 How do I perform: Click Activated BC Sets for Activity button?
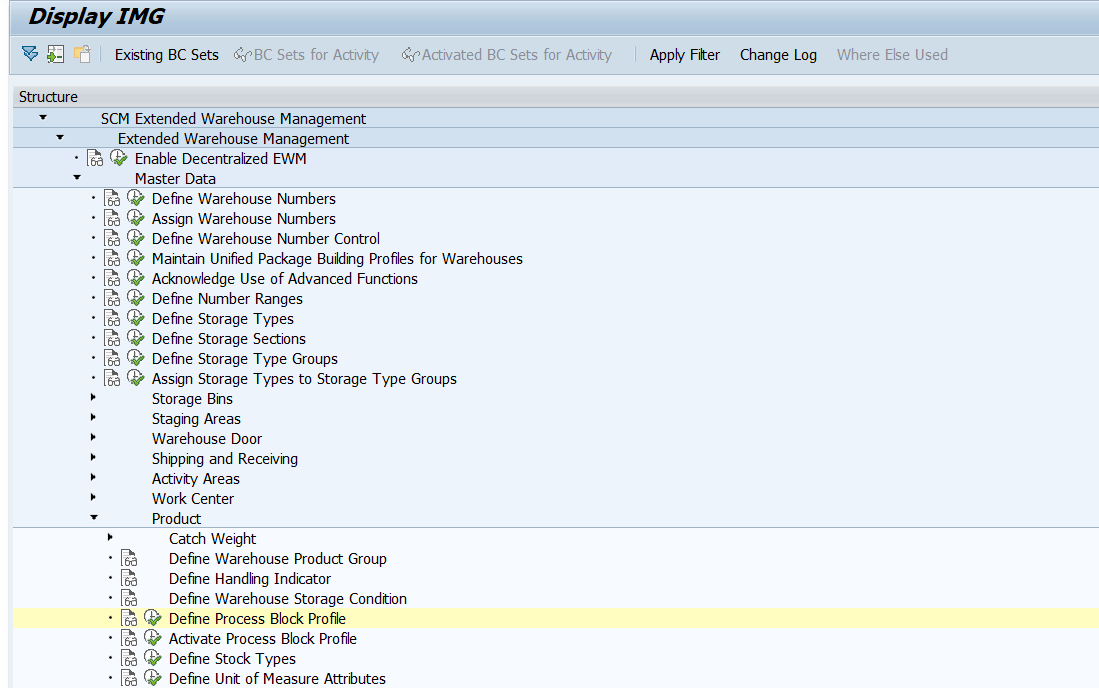pos(507,55)
